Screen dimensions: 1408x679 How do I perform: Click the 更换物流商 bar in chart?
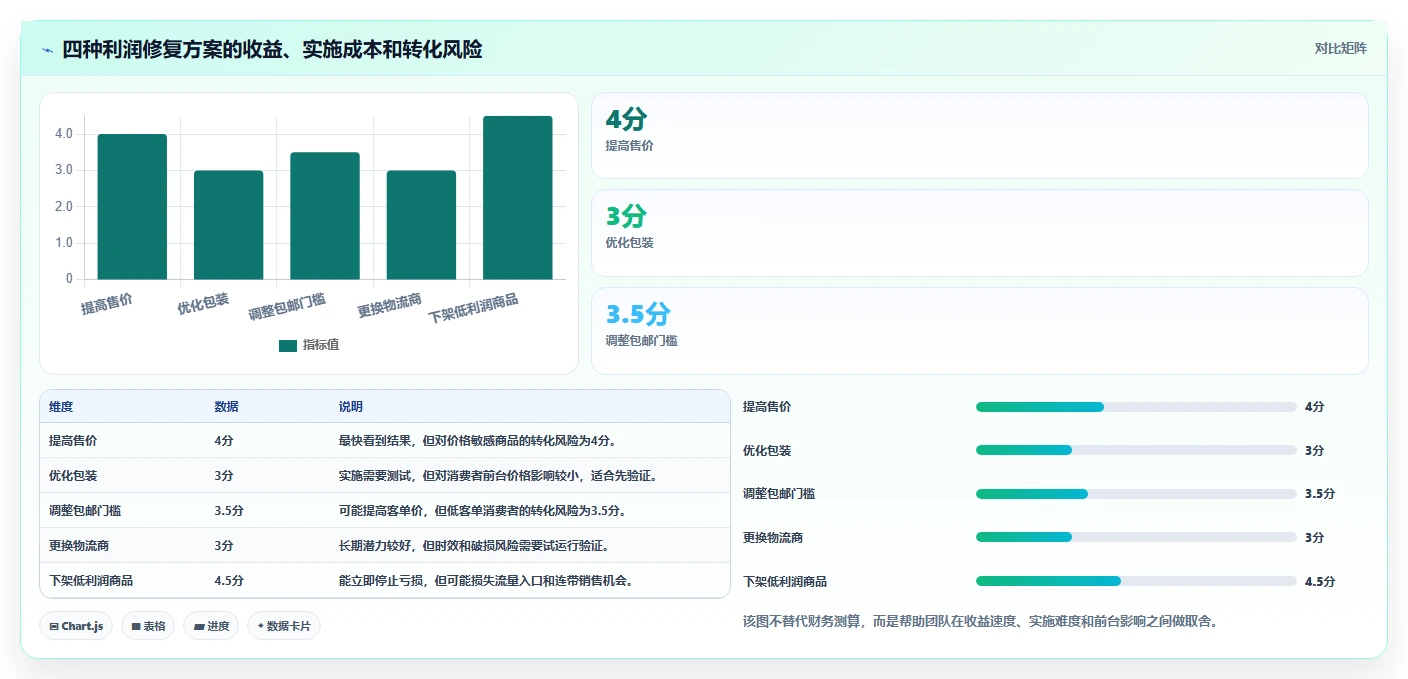tap(421, 225)
